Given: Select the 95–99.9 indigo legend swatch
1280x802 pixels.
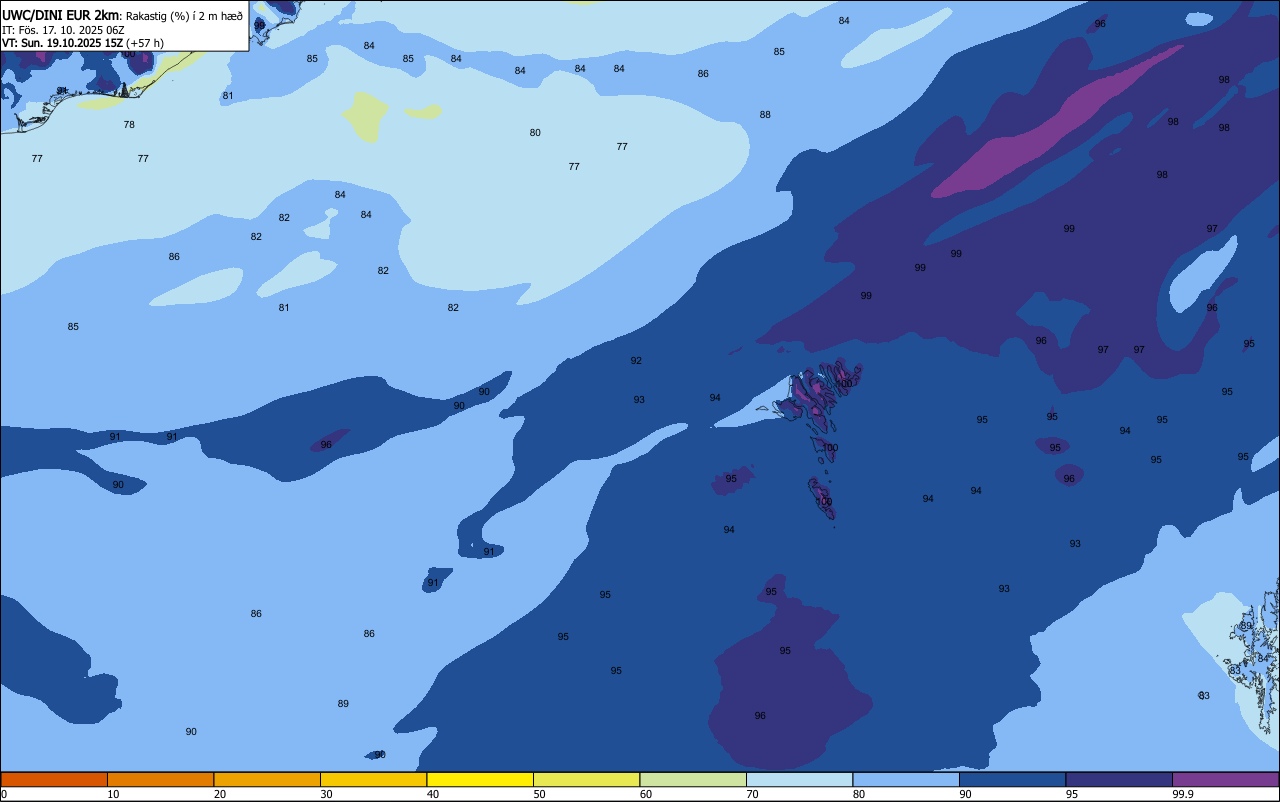Looking at the screenshot, I should 1119,779.
